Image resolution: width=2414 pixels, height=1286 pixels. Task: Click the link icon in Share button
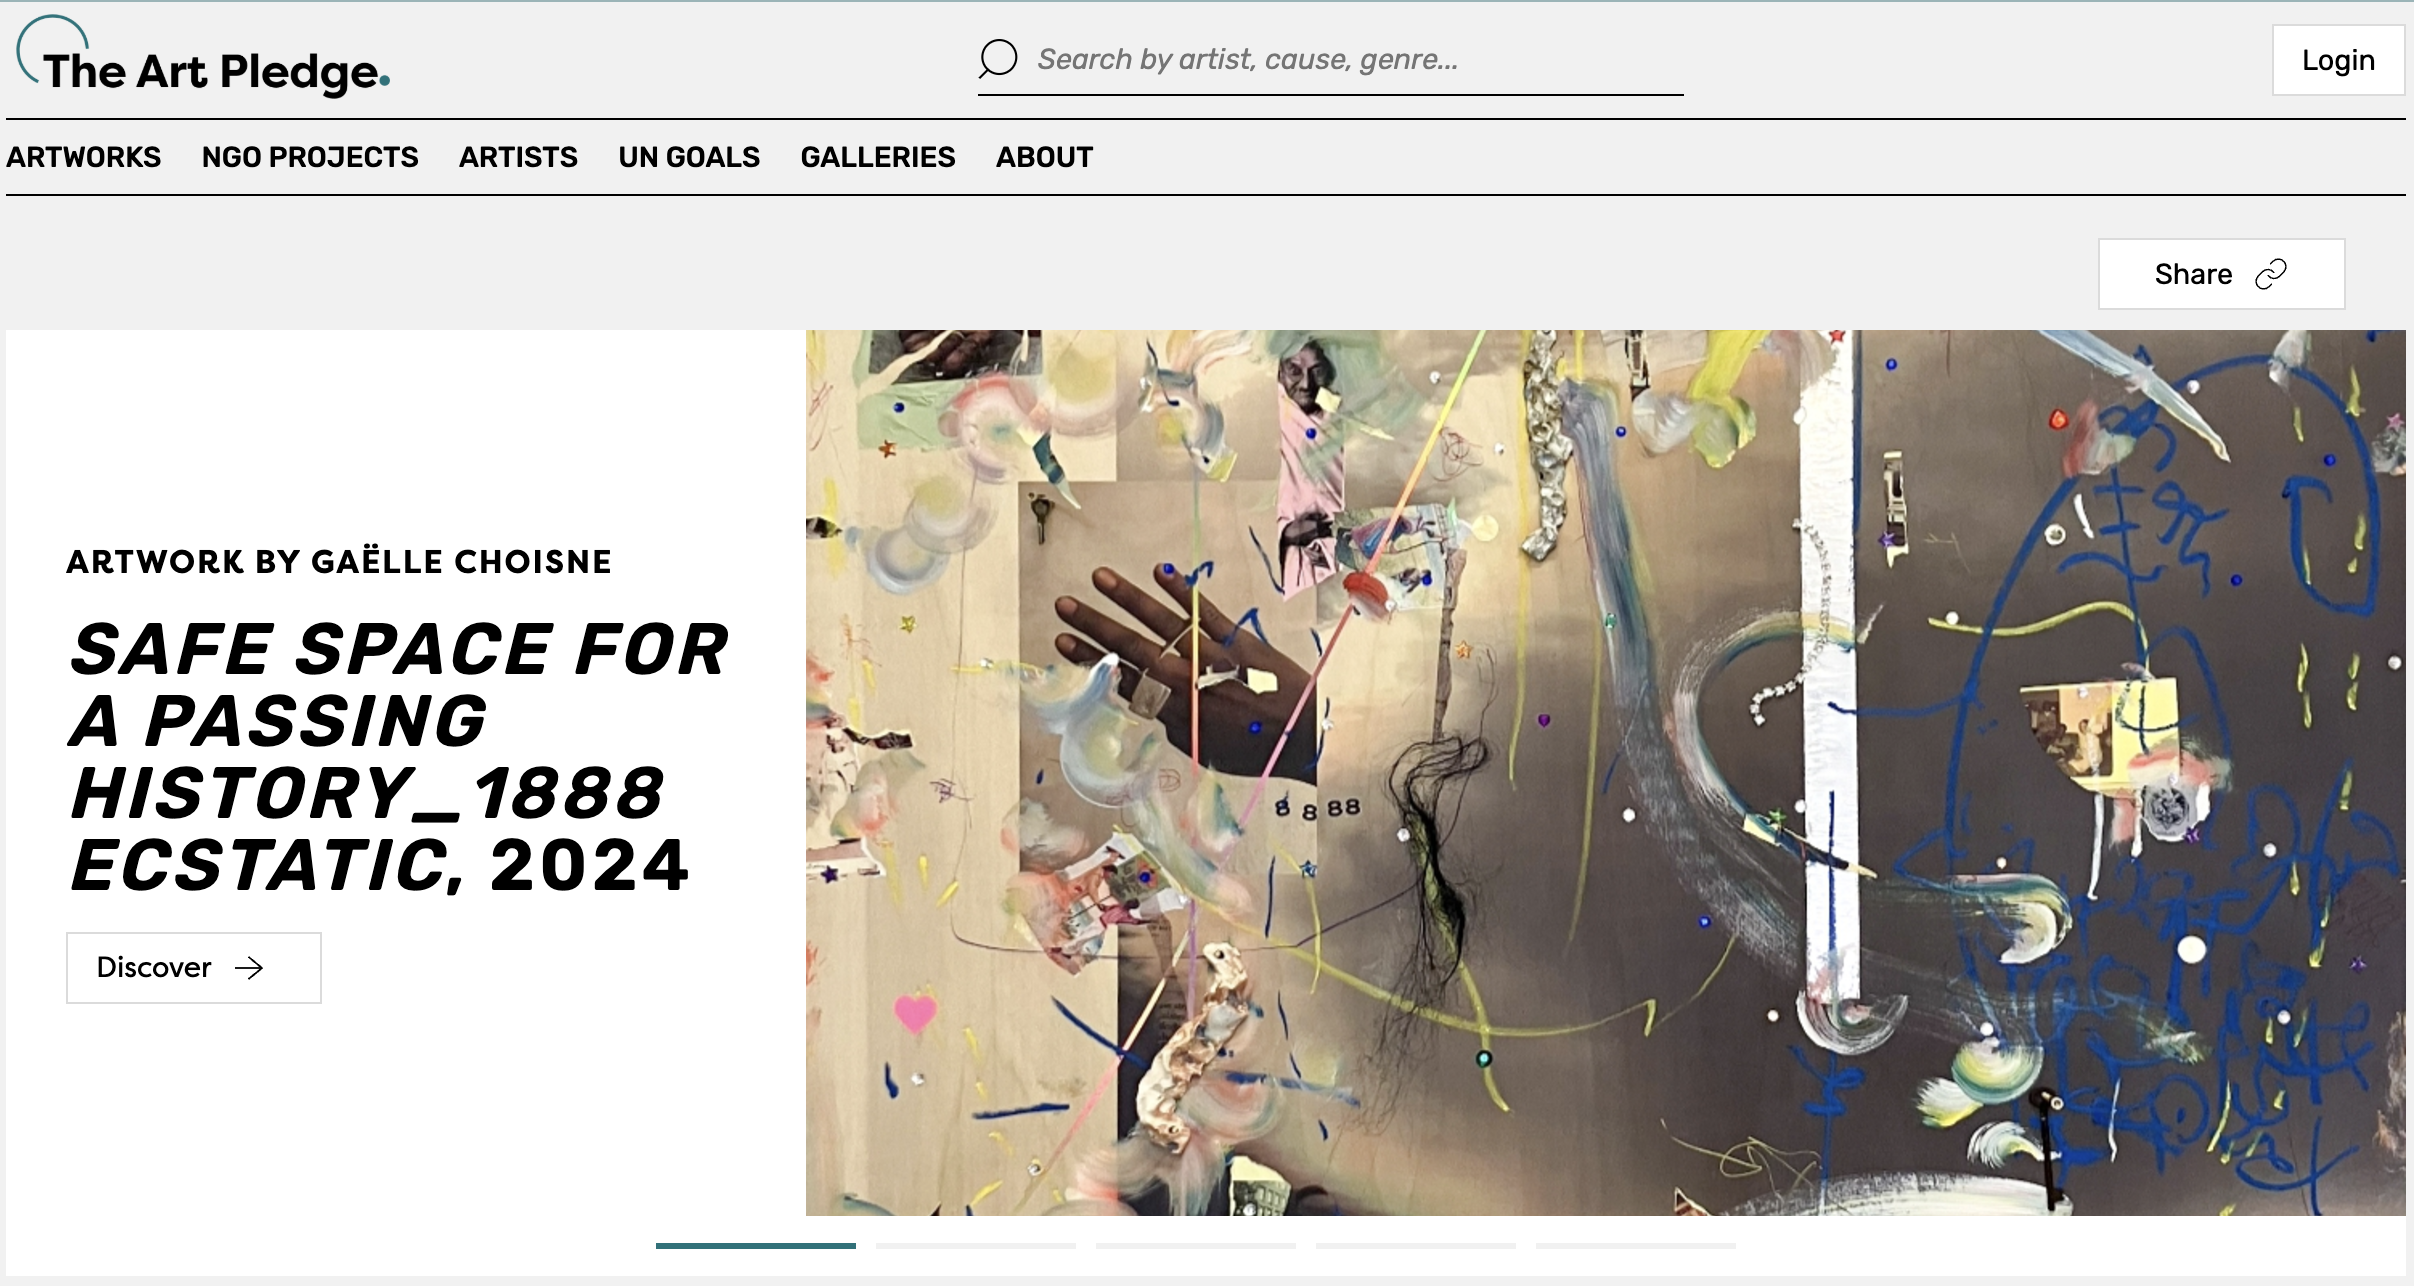(2271, 274)
